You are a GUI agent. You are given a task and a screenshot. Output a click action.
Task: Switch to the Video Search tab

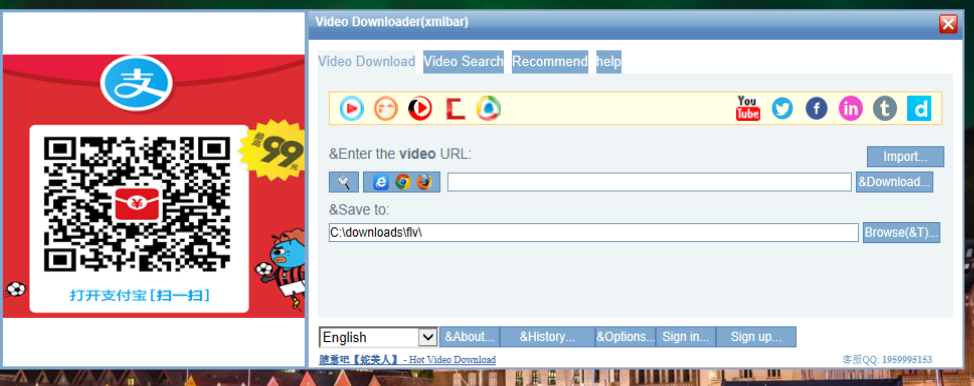pos(463,62)
